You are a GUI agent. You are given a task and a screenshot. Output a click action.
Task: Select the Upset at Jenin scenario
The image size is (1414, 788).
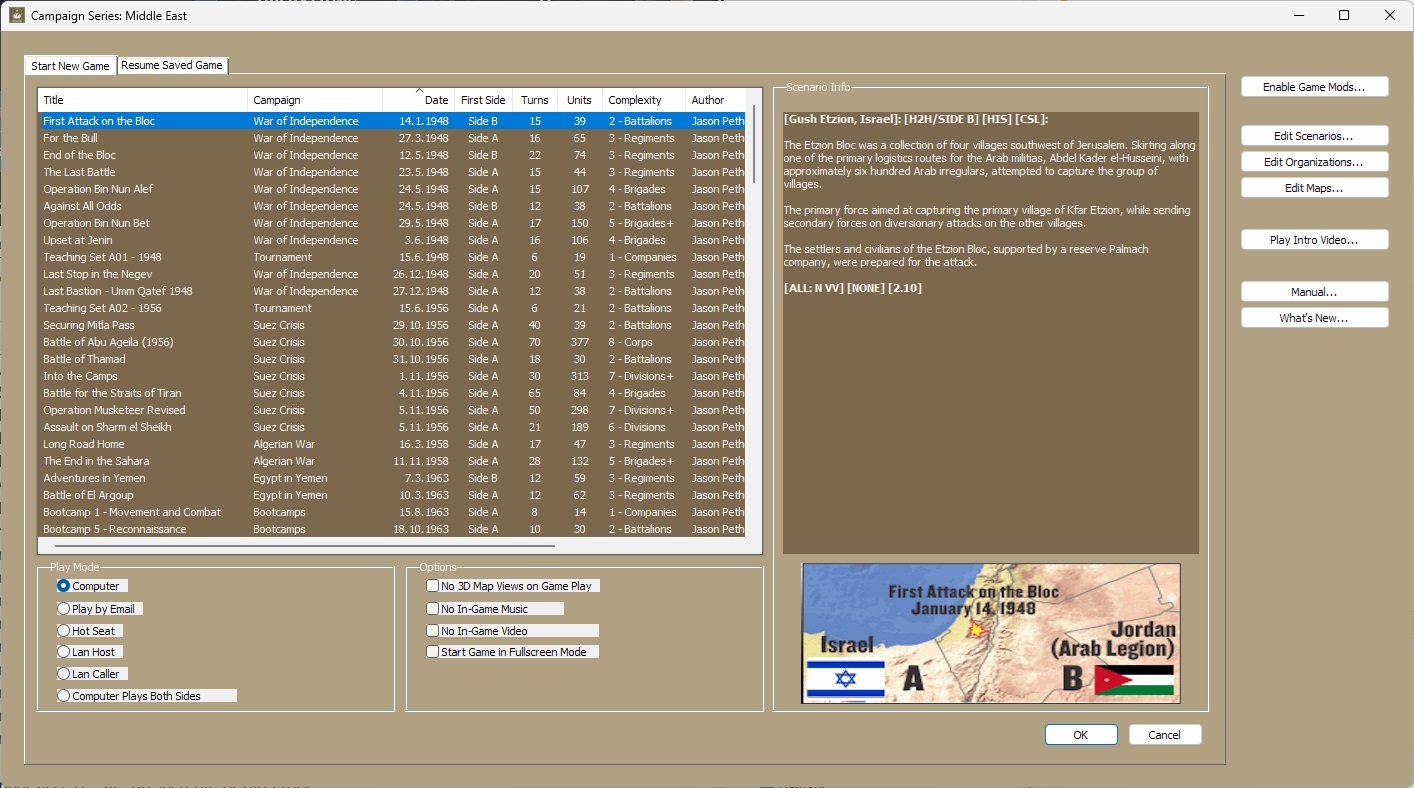tap(391, 240)
